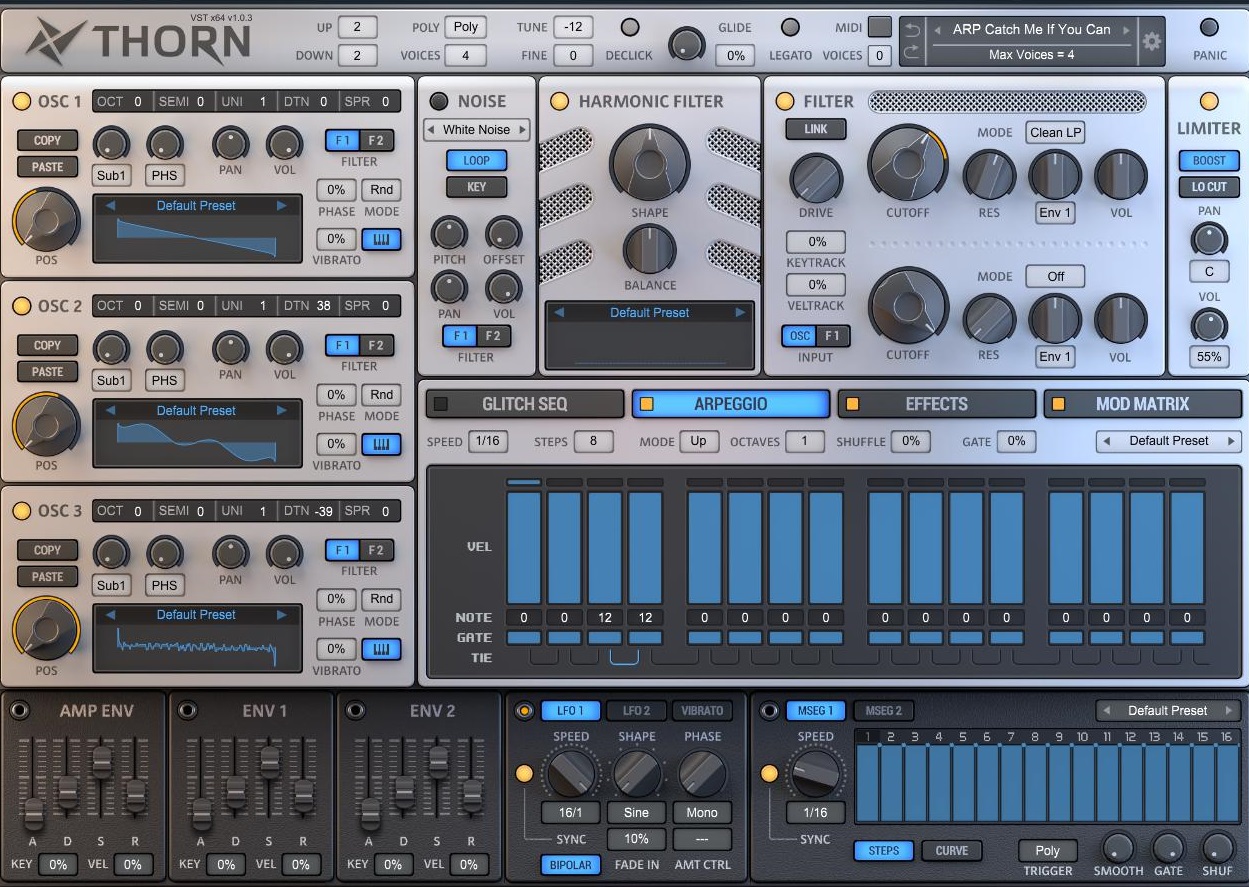Open OSC 1 Rnd mode dropdown
This screenshot has width=1249, height=887.
tap(381, 190)
